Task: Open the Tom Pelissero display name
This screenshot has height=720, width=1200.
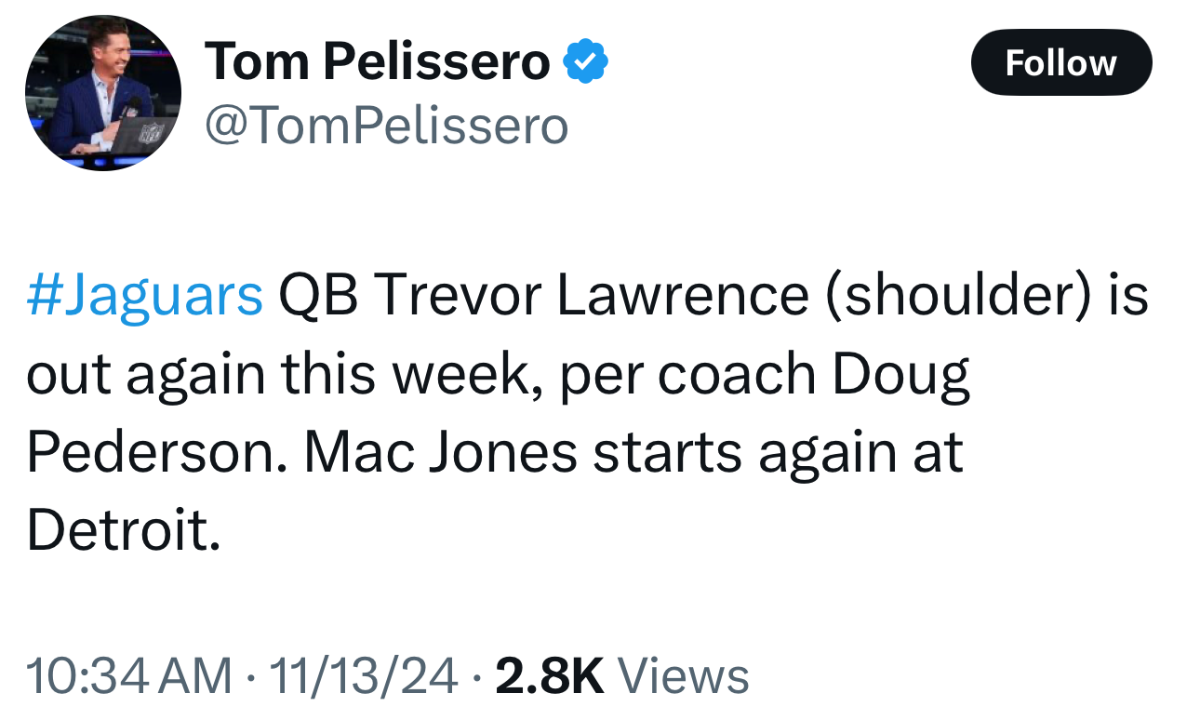Action: coord(377,63)
